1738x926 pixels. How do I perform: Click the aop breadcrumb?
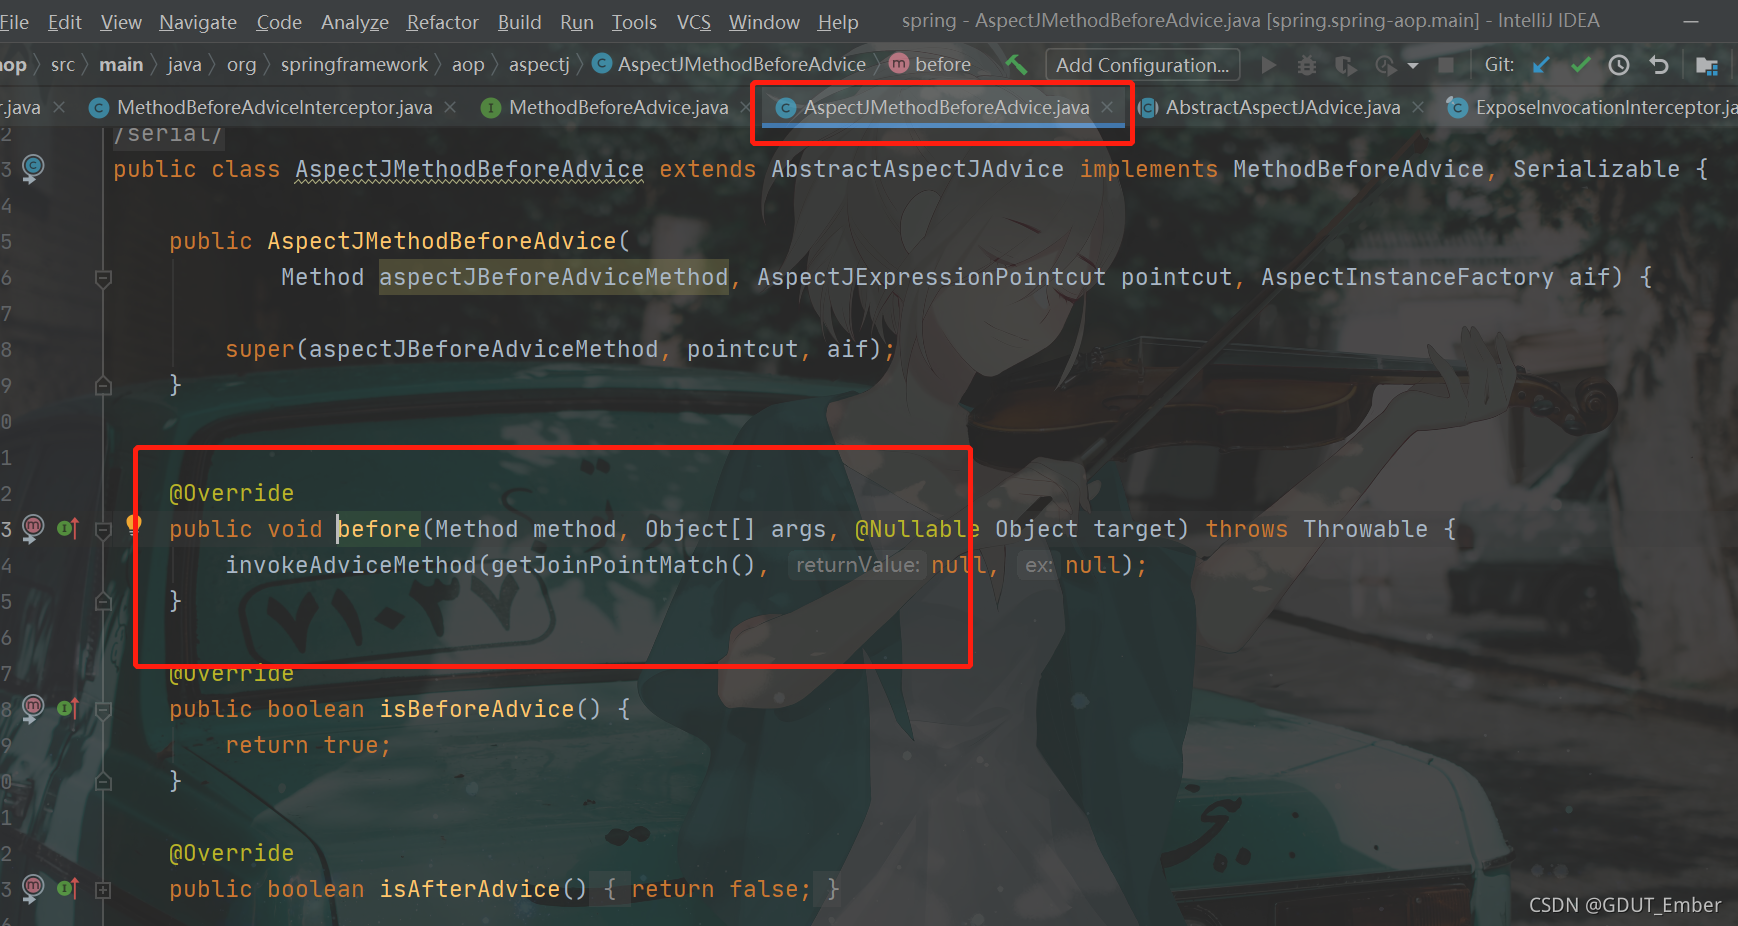[468, 65]
